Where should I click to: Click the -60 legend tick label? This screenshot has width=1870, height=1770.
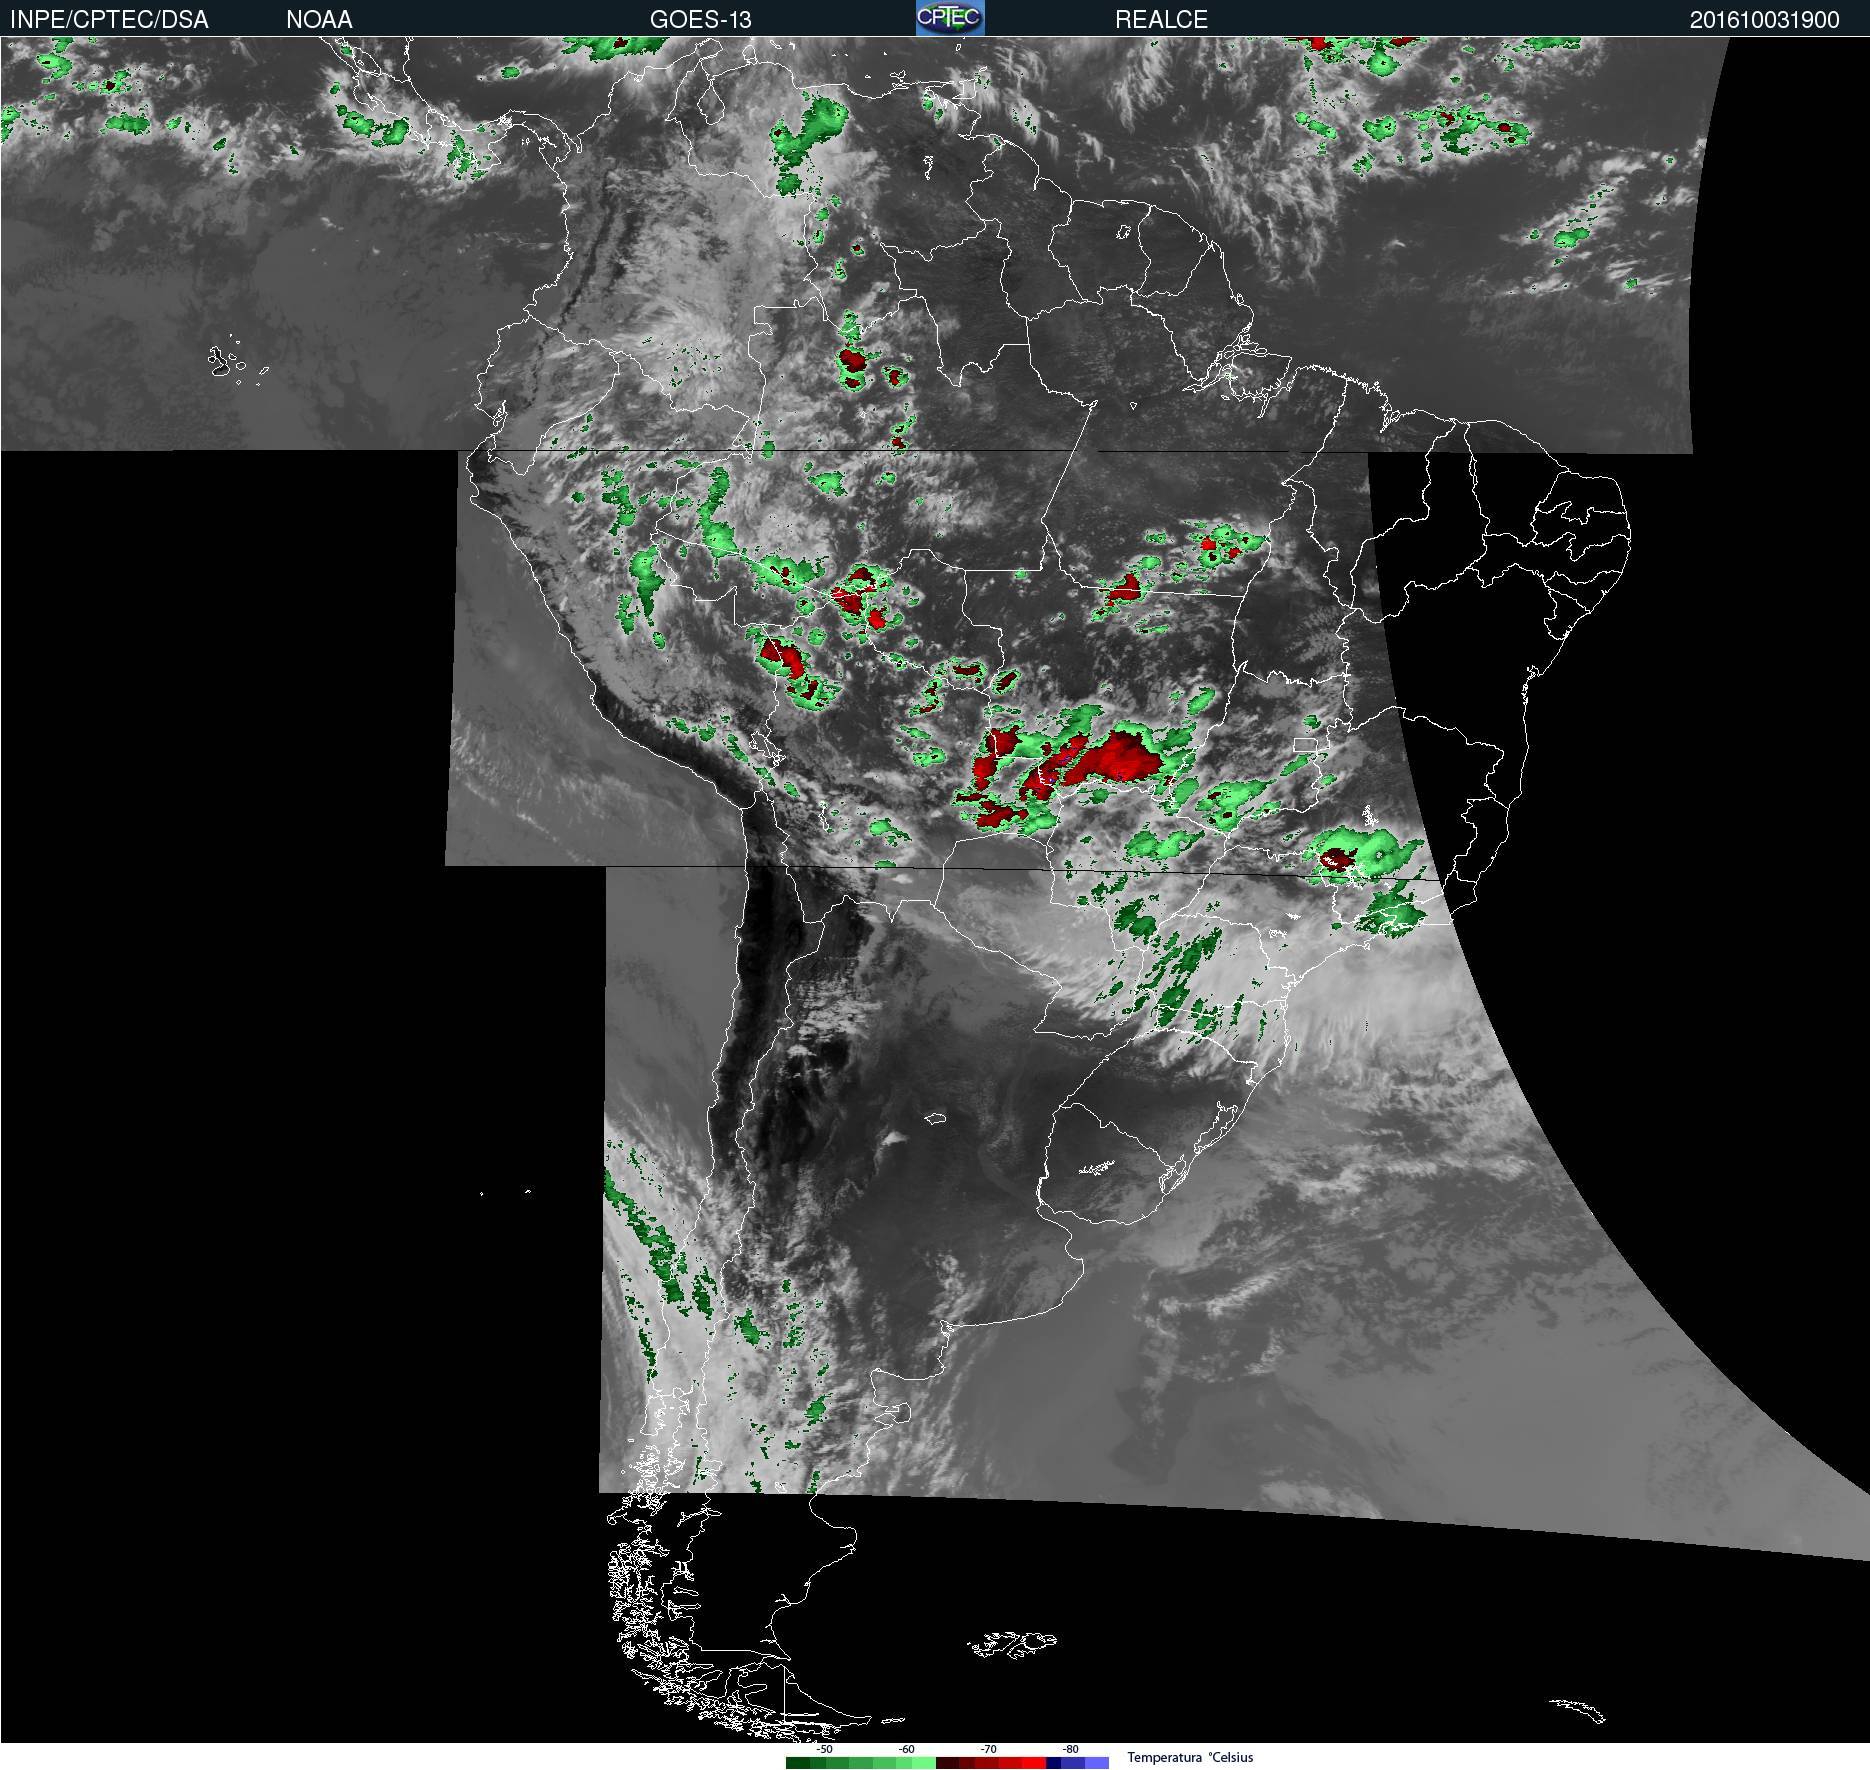click(907, 1749)
